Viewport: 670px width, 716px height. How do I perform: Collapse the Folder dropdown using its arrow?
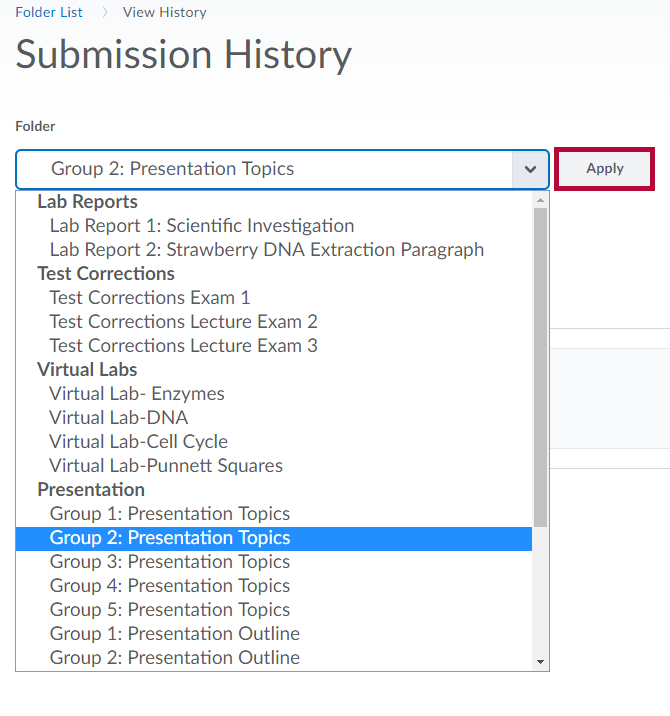(529, 170)
